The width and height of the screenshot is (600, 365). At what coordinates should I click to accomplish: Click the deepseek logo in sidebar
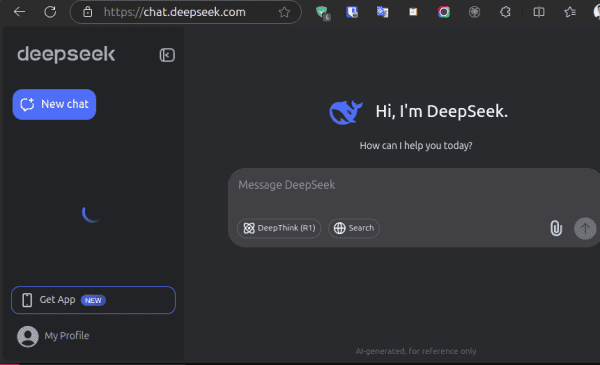click(x=66, y=54)
